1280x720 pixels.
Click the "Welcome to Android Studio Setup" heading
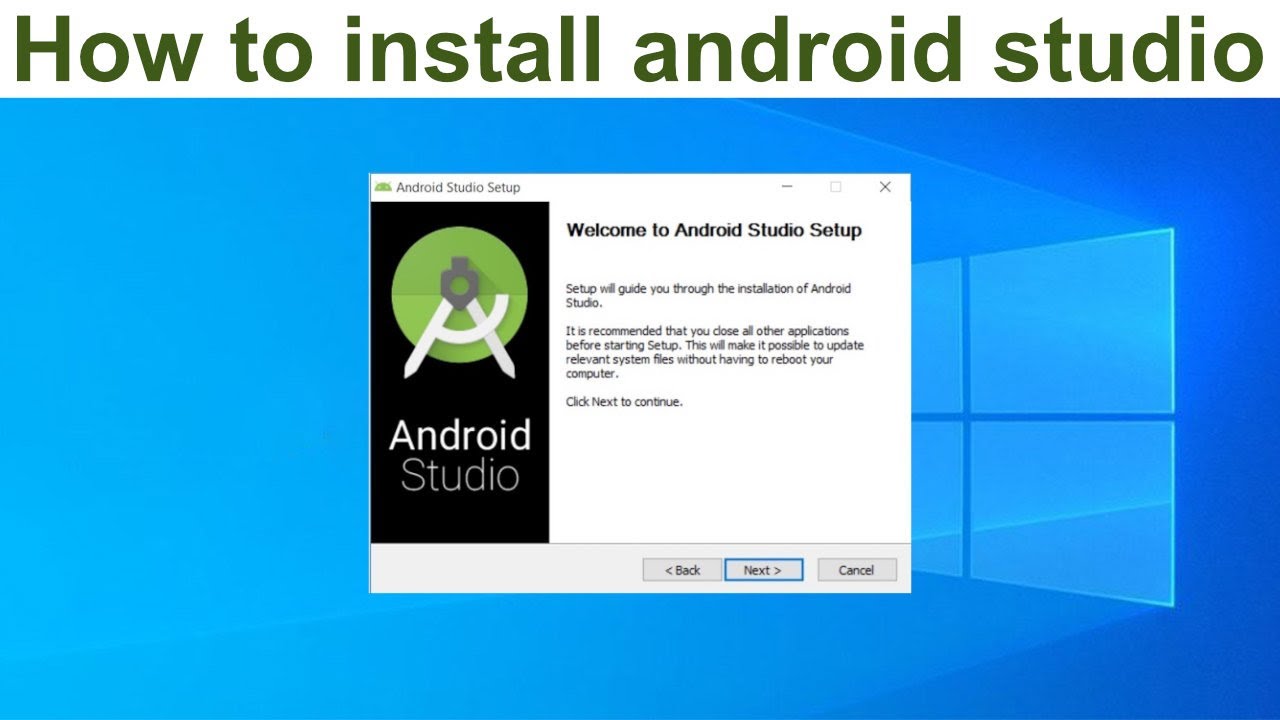pos(714,230)
